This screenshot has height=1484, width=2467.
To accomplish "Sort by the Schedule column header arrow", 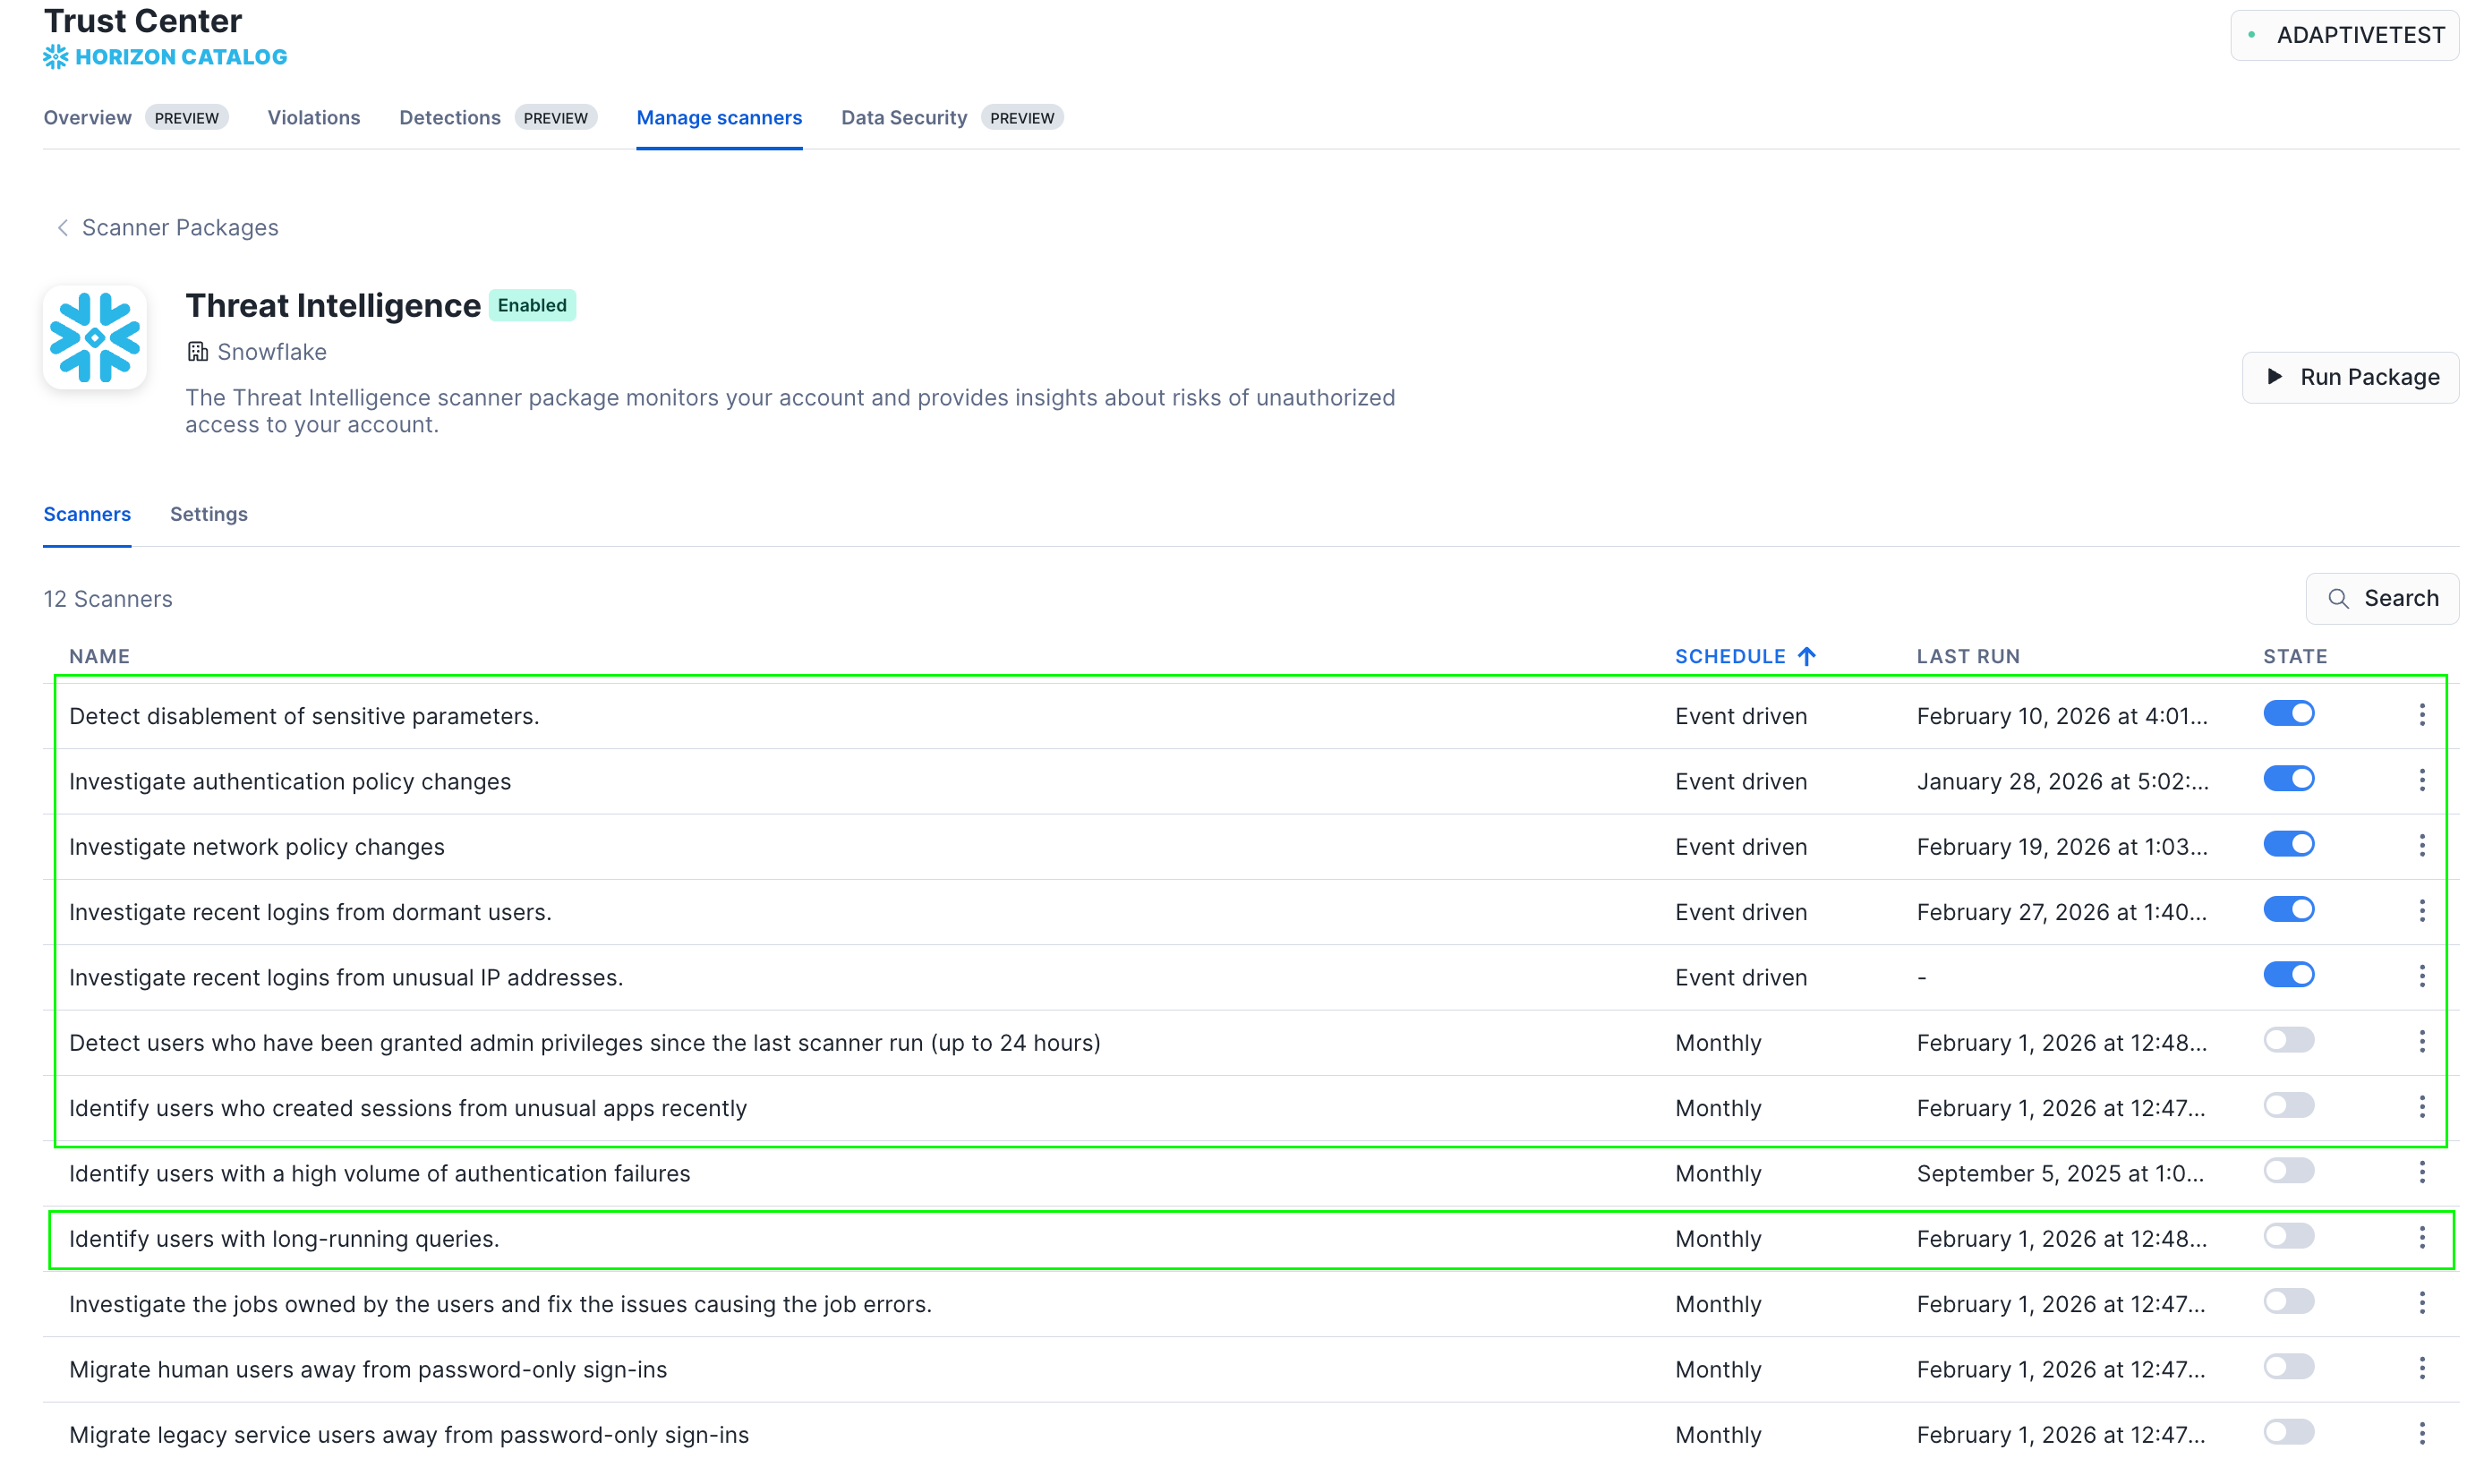I will coord(1806,656).
